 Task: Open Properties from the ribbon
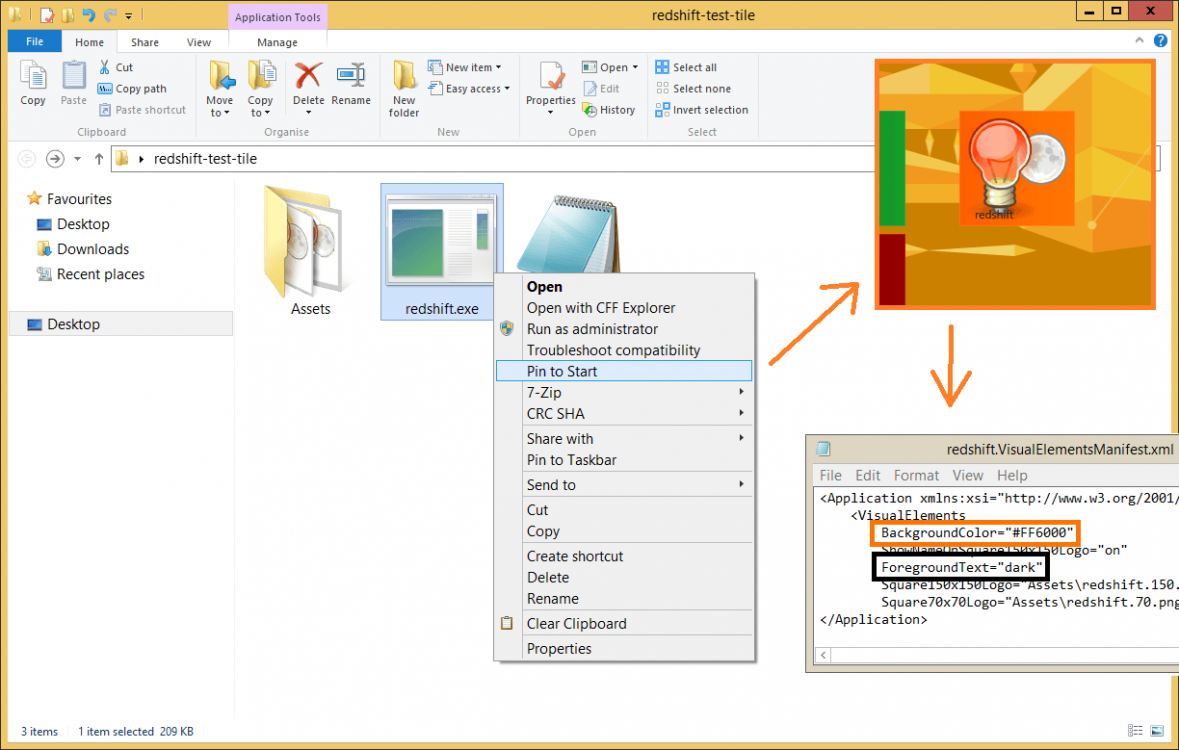(x=551, y=78)
